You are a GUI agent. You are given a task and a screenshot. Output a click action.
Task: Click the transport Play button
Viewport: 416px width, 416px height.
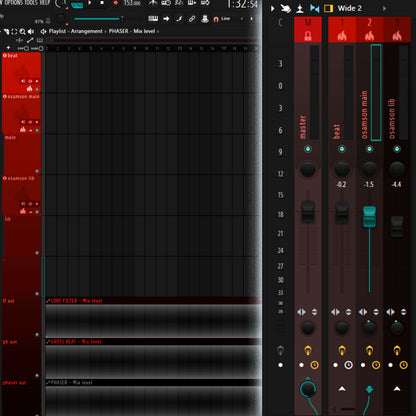[x=90, y=3]
